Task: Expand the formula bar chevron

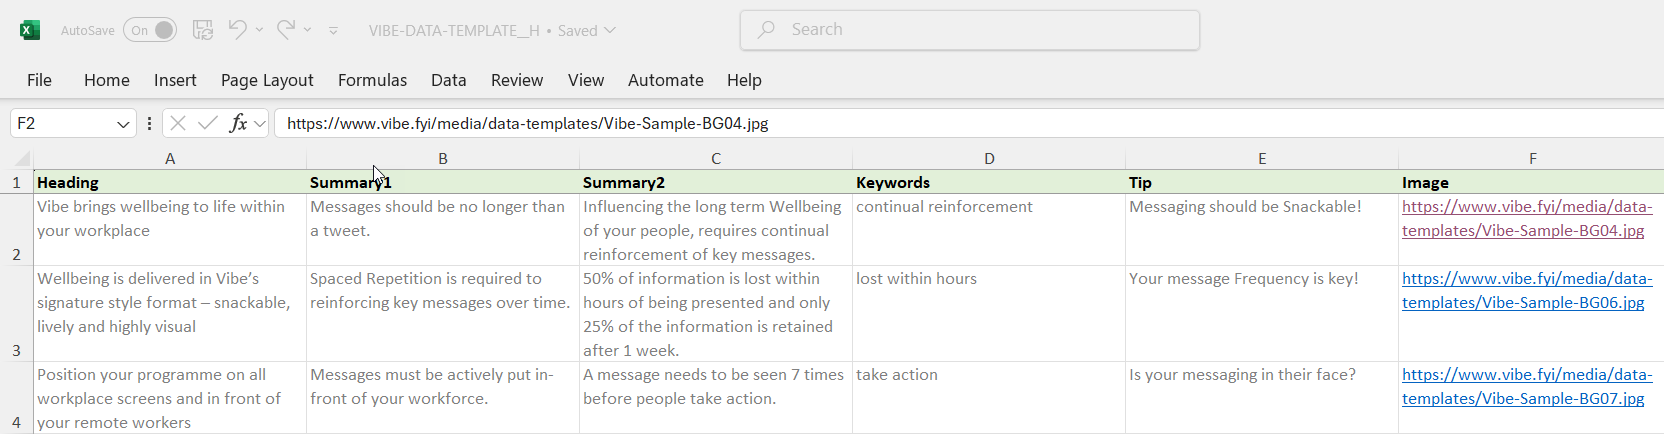Action: coord(260,124)
